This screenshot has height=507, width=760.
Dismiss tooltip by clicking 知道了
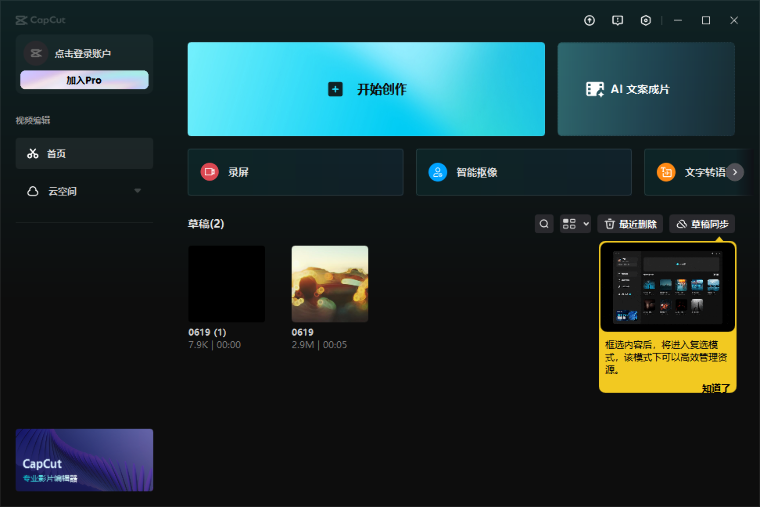tap(716, 388)
